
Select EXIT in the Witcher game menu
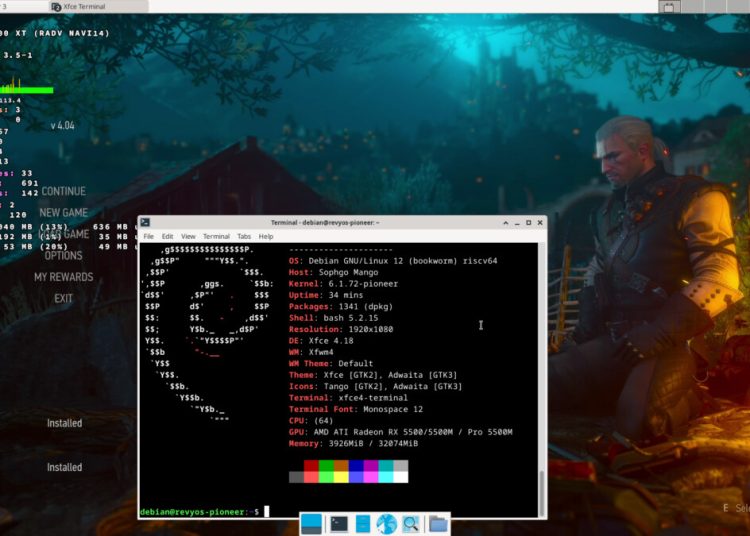[64, 299]
